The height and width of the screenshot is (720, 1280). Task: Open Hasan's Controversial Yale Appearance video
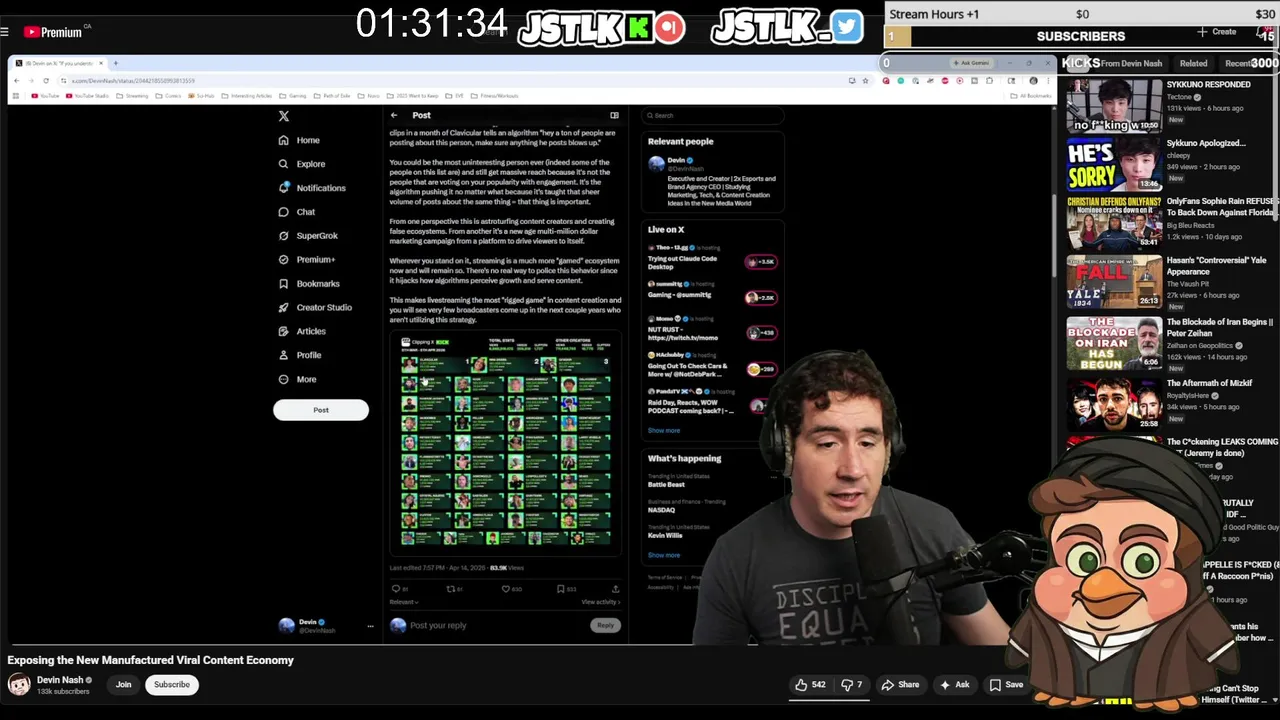pyautogui.click(x=1216, y=266)
